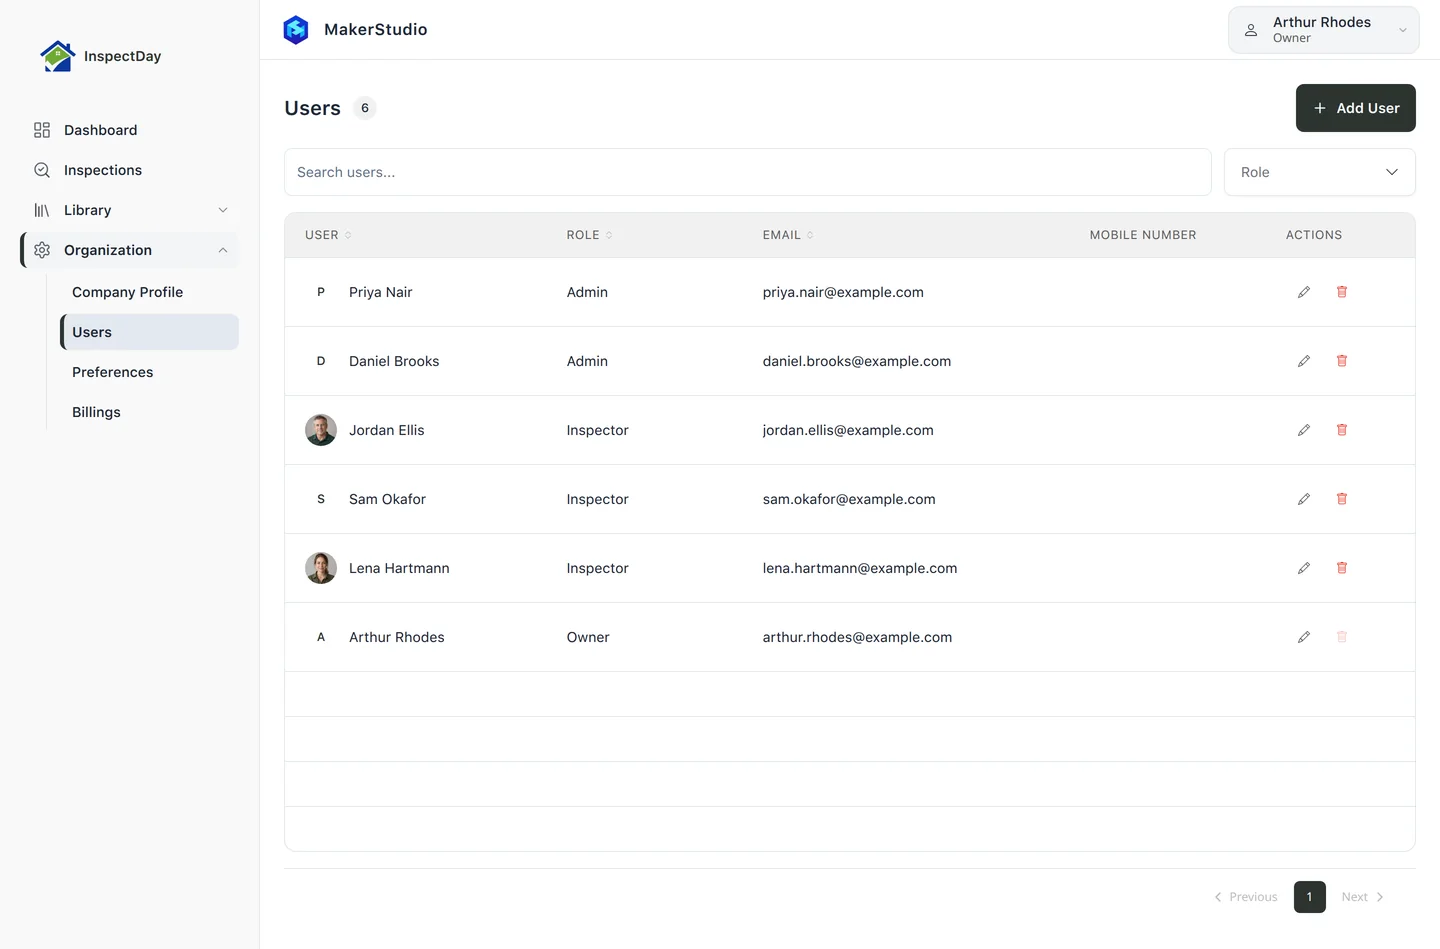
Task: Click the users count badge "6"
Action: (x=365, y=108)
